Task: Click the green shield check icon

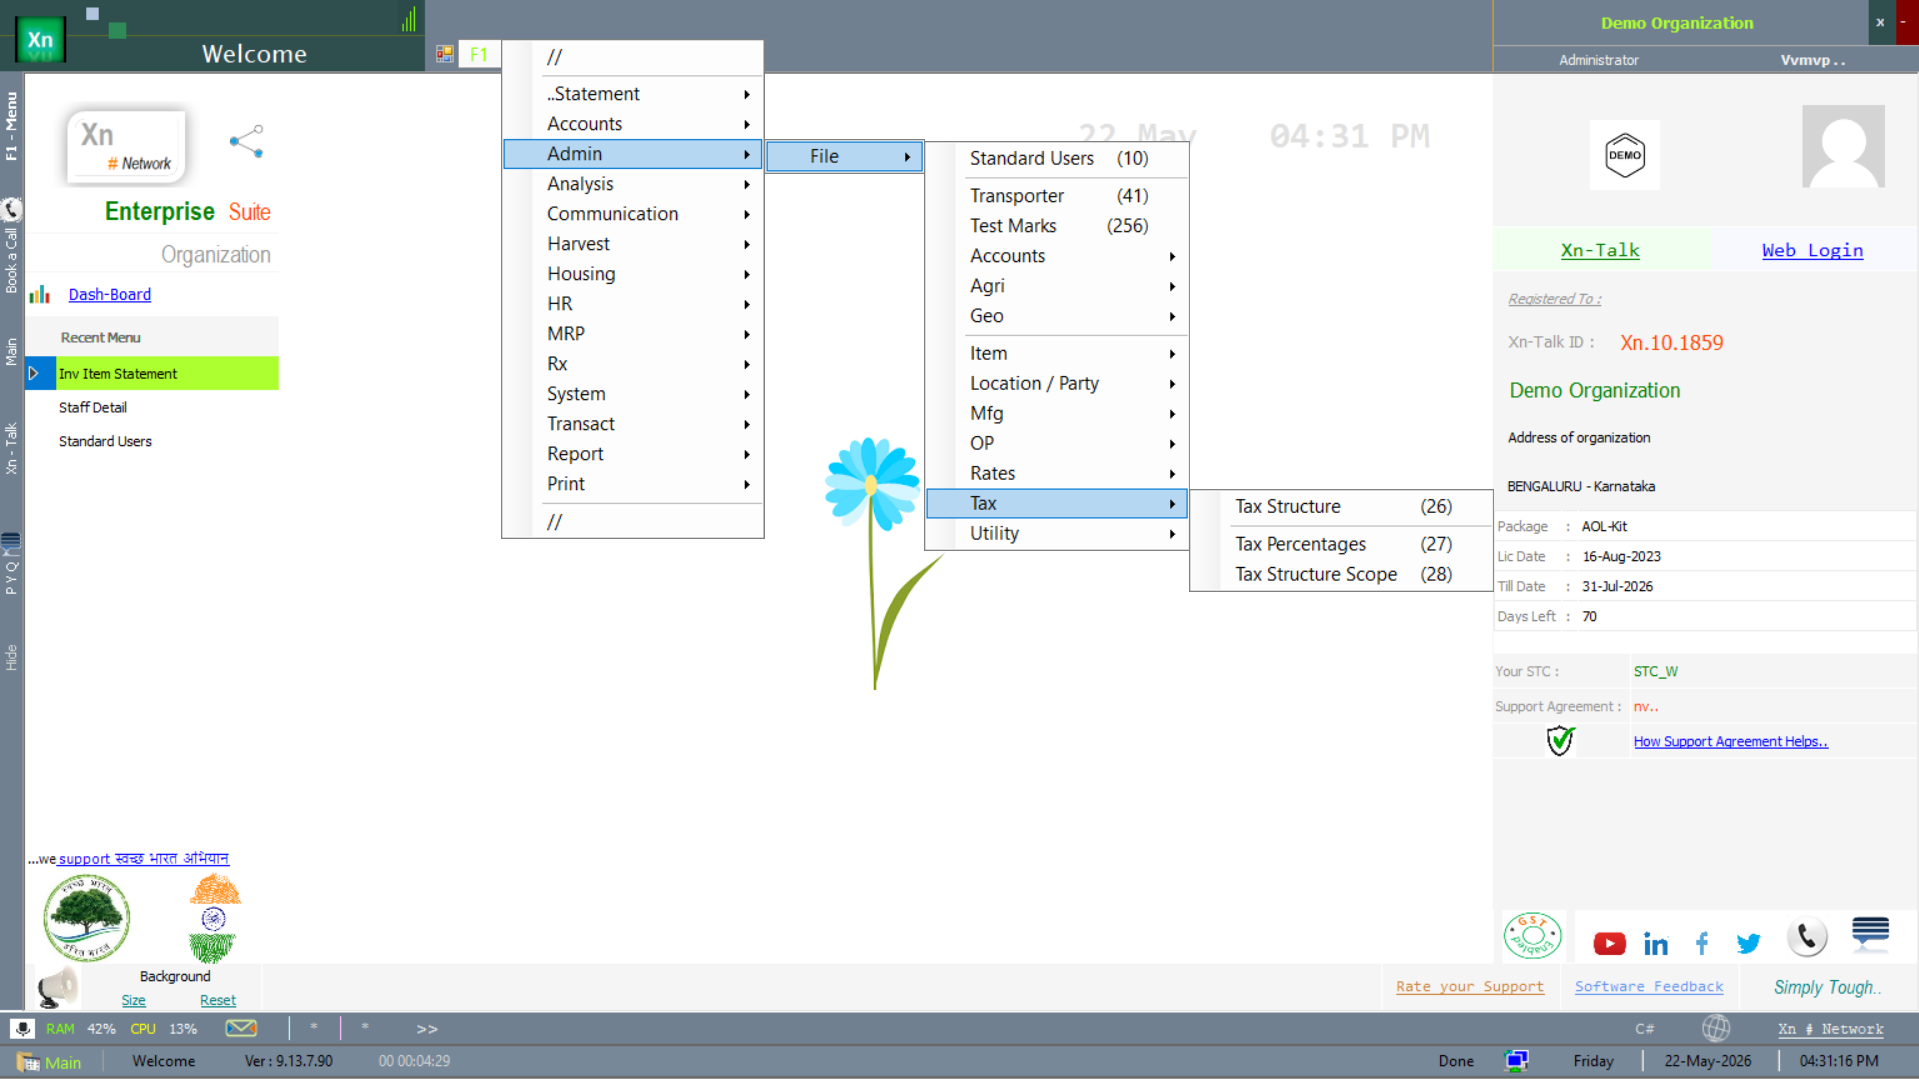Action: point(1560,741)
